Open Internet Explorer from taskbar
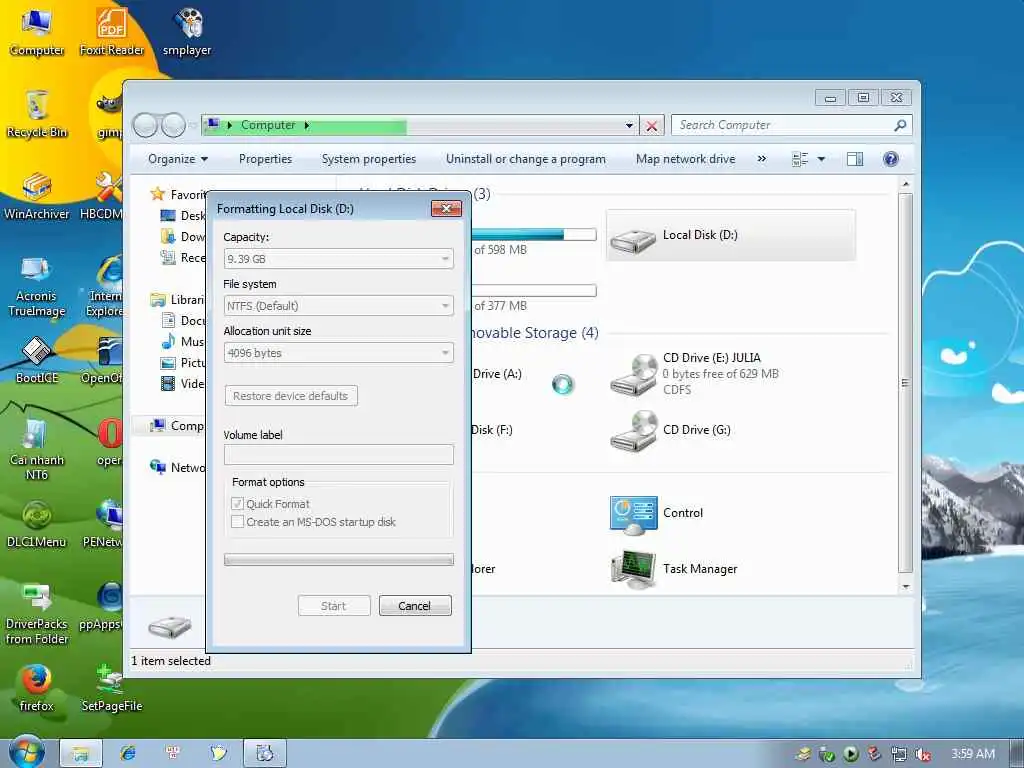The image size is (1024, 768). 128,753
